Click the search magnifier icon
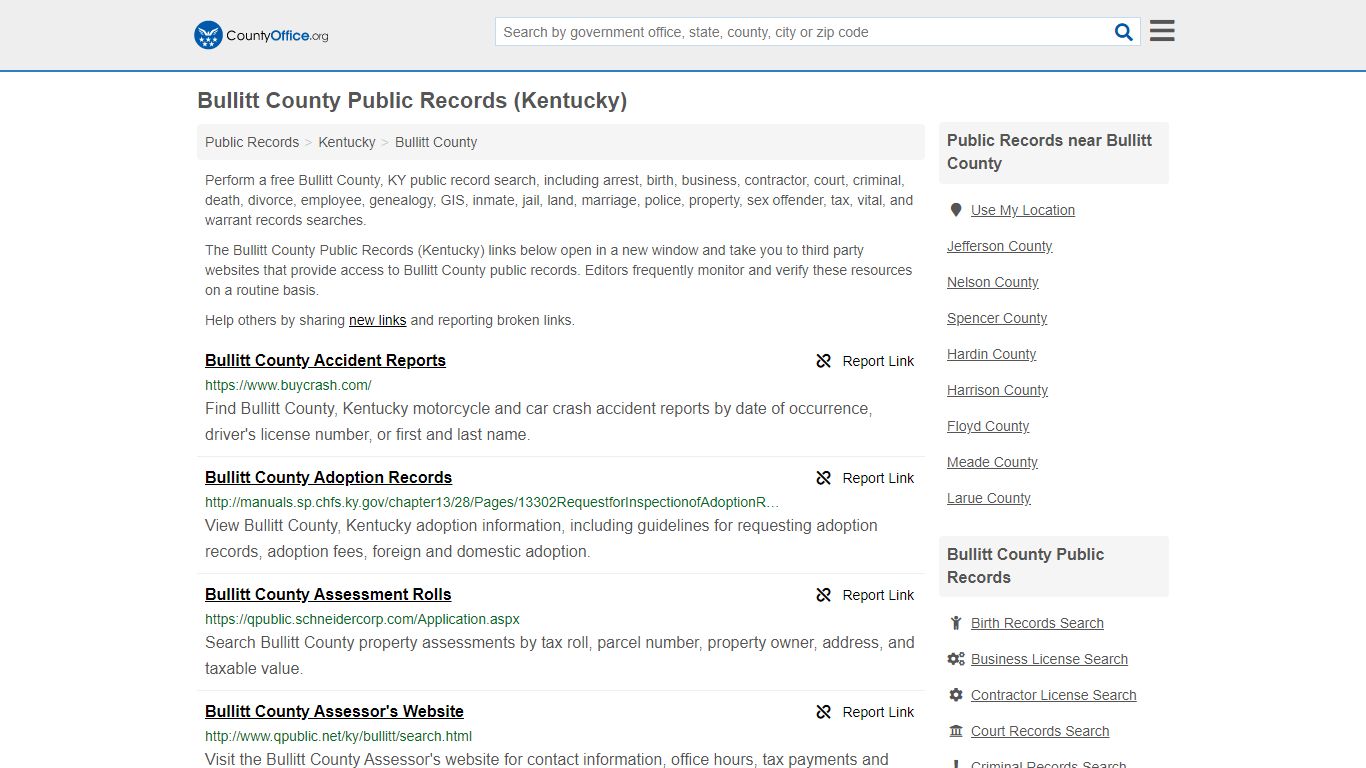This screenshot has width=1366, height=768. 1124,32
